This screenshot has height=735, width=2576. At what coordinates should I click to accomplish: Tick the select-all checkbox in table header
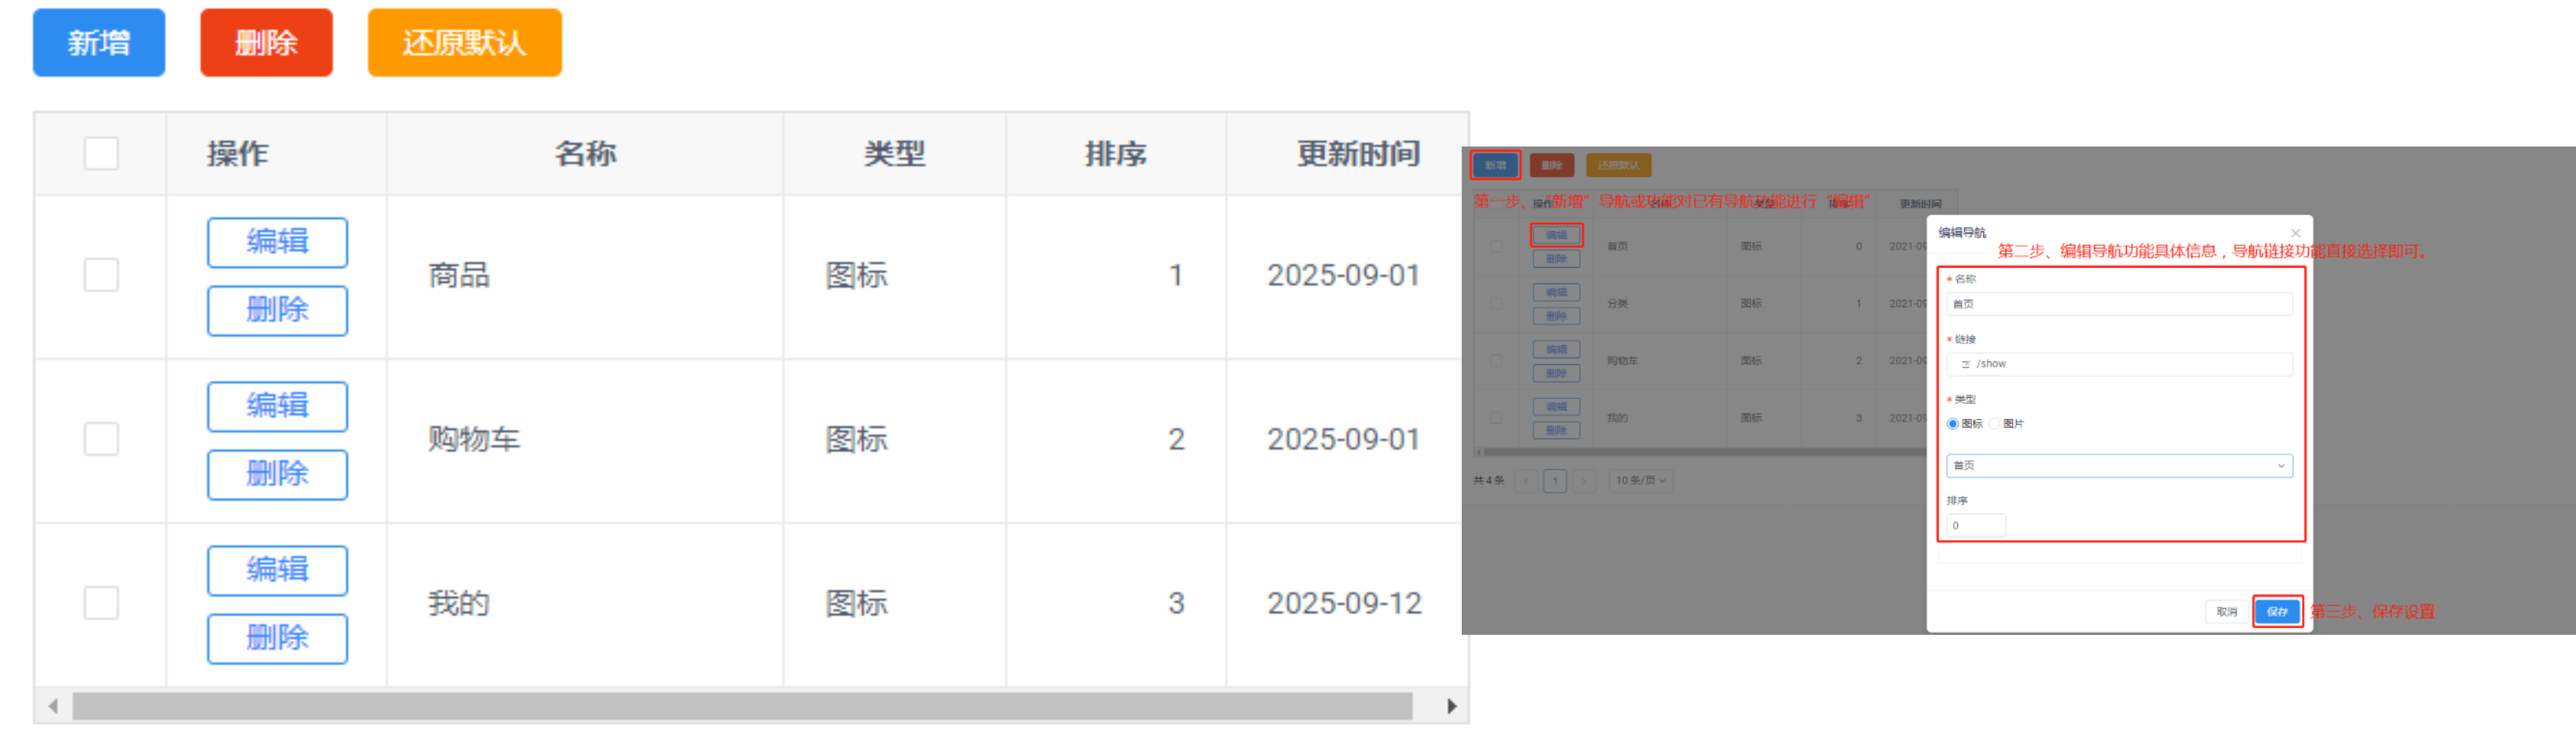(x=101, y=154)
